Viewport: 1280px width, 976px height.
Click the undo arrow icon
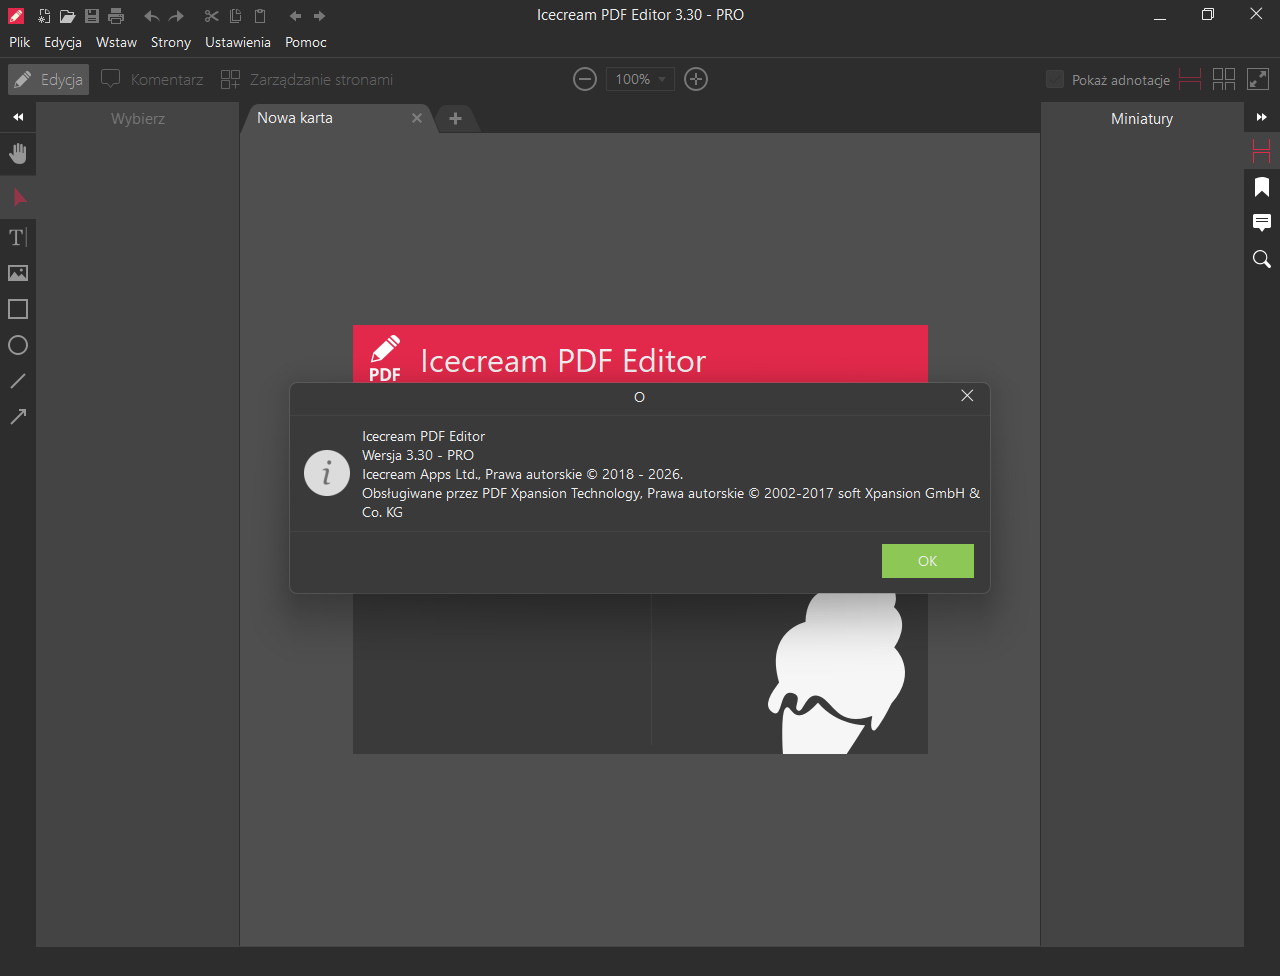152,16
